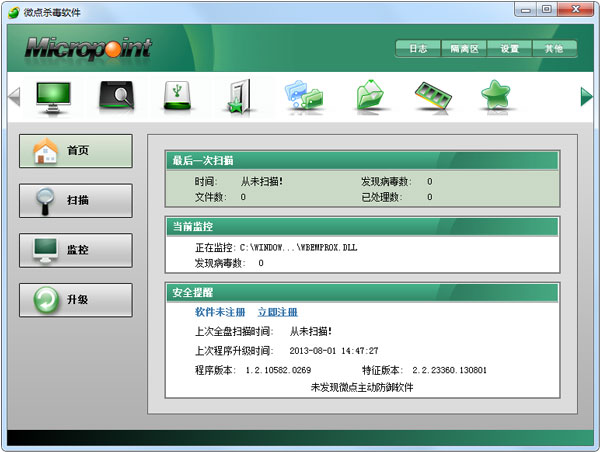Select the blue and green shared folders icon
Viewport: 600px width, 452px height.
pos(304,96)
